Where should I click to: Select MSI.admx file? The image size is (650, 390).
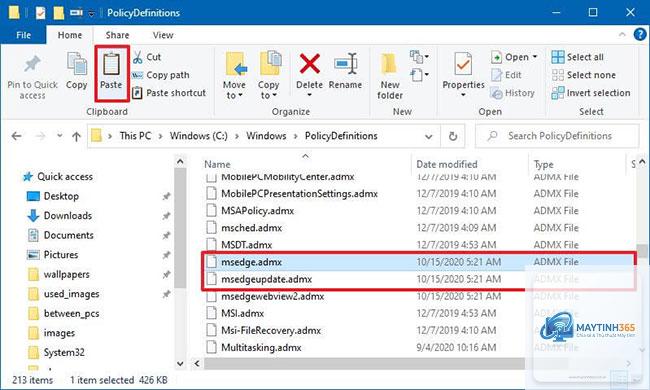235,313
